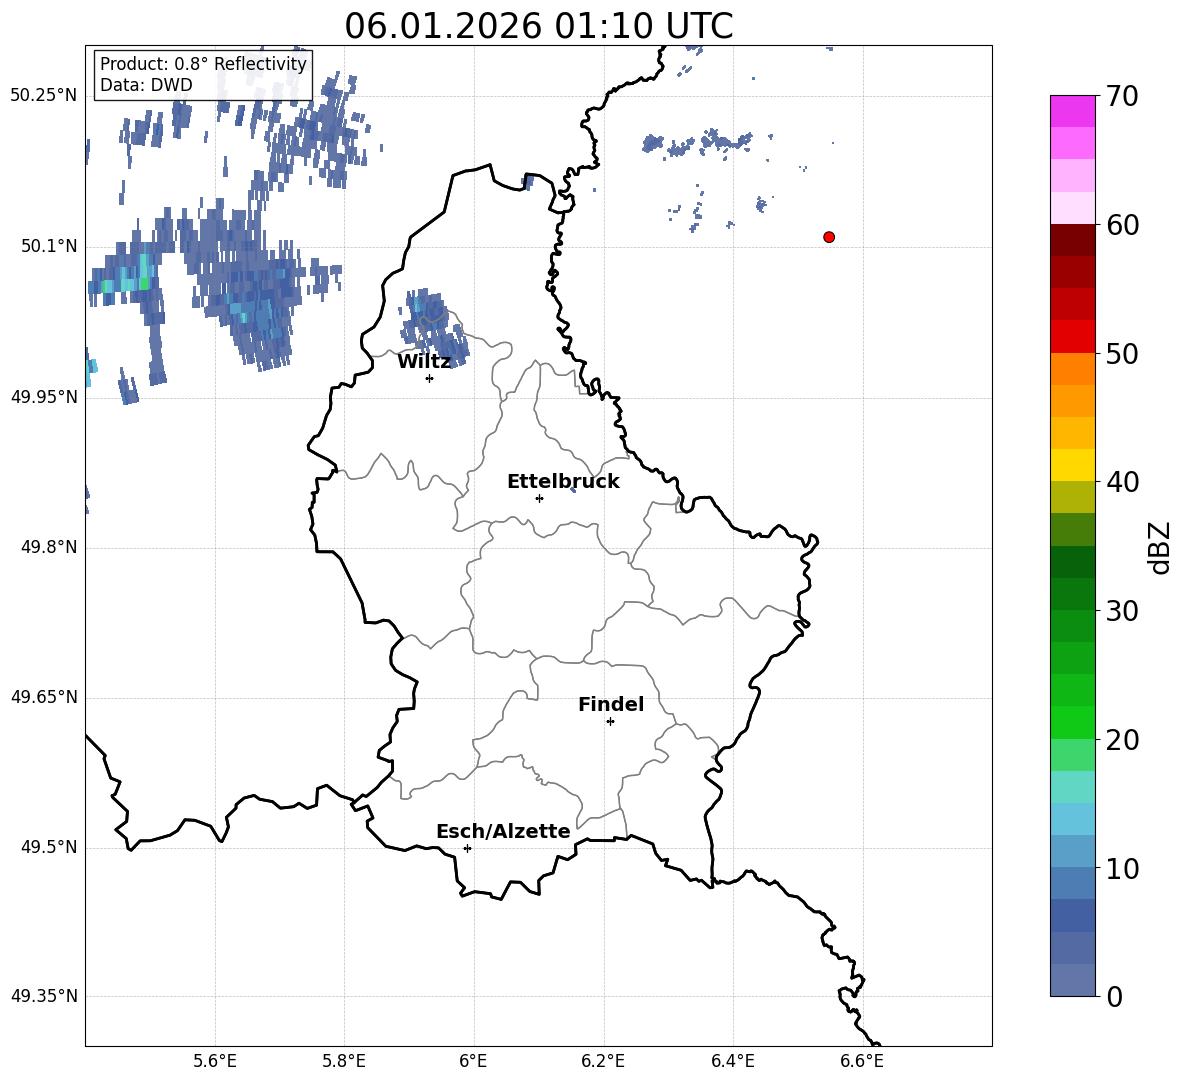
Task: Click the olive colorbar segment below 40
Action: click(x=1072, y=497)
